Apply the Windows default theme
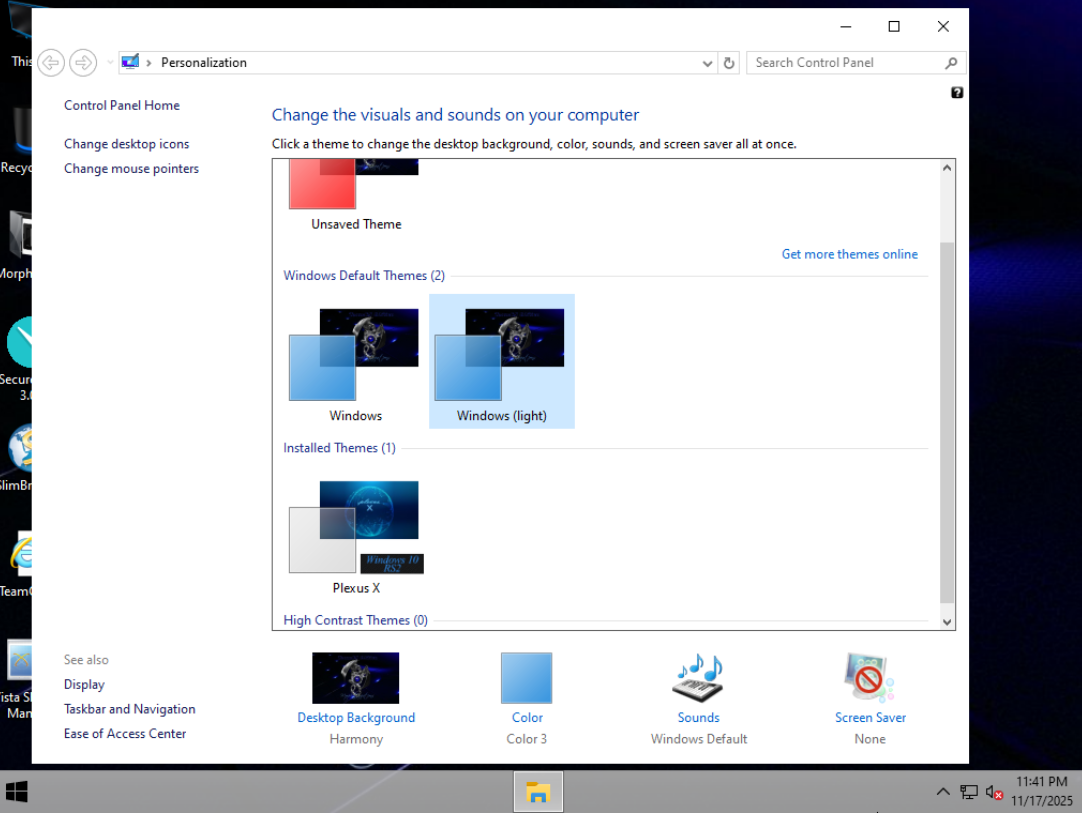This screenshot has height=813, width=1082. point(355,362)
